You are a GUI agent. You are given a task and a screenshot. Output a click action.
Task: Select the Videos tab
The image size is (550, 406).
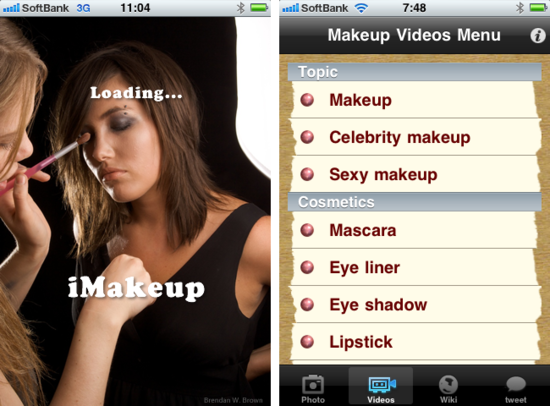pos(381,386)
